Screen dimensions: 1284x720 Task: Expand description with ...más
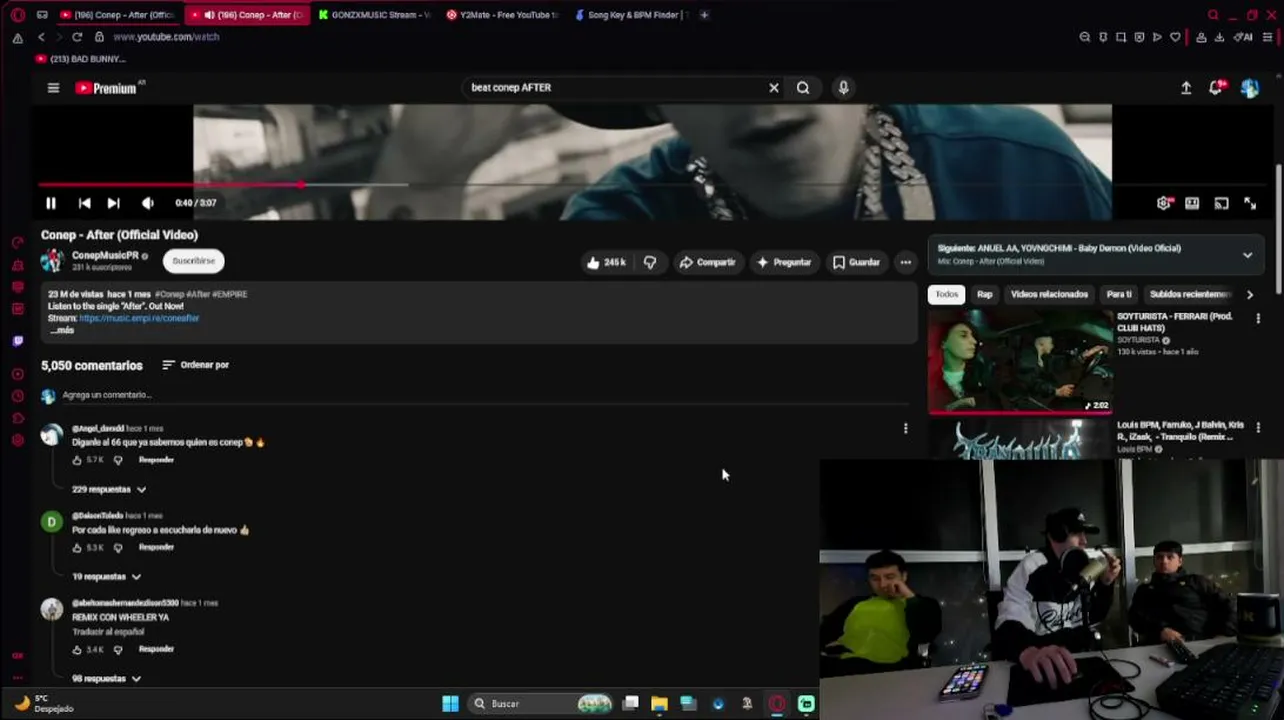62,330
